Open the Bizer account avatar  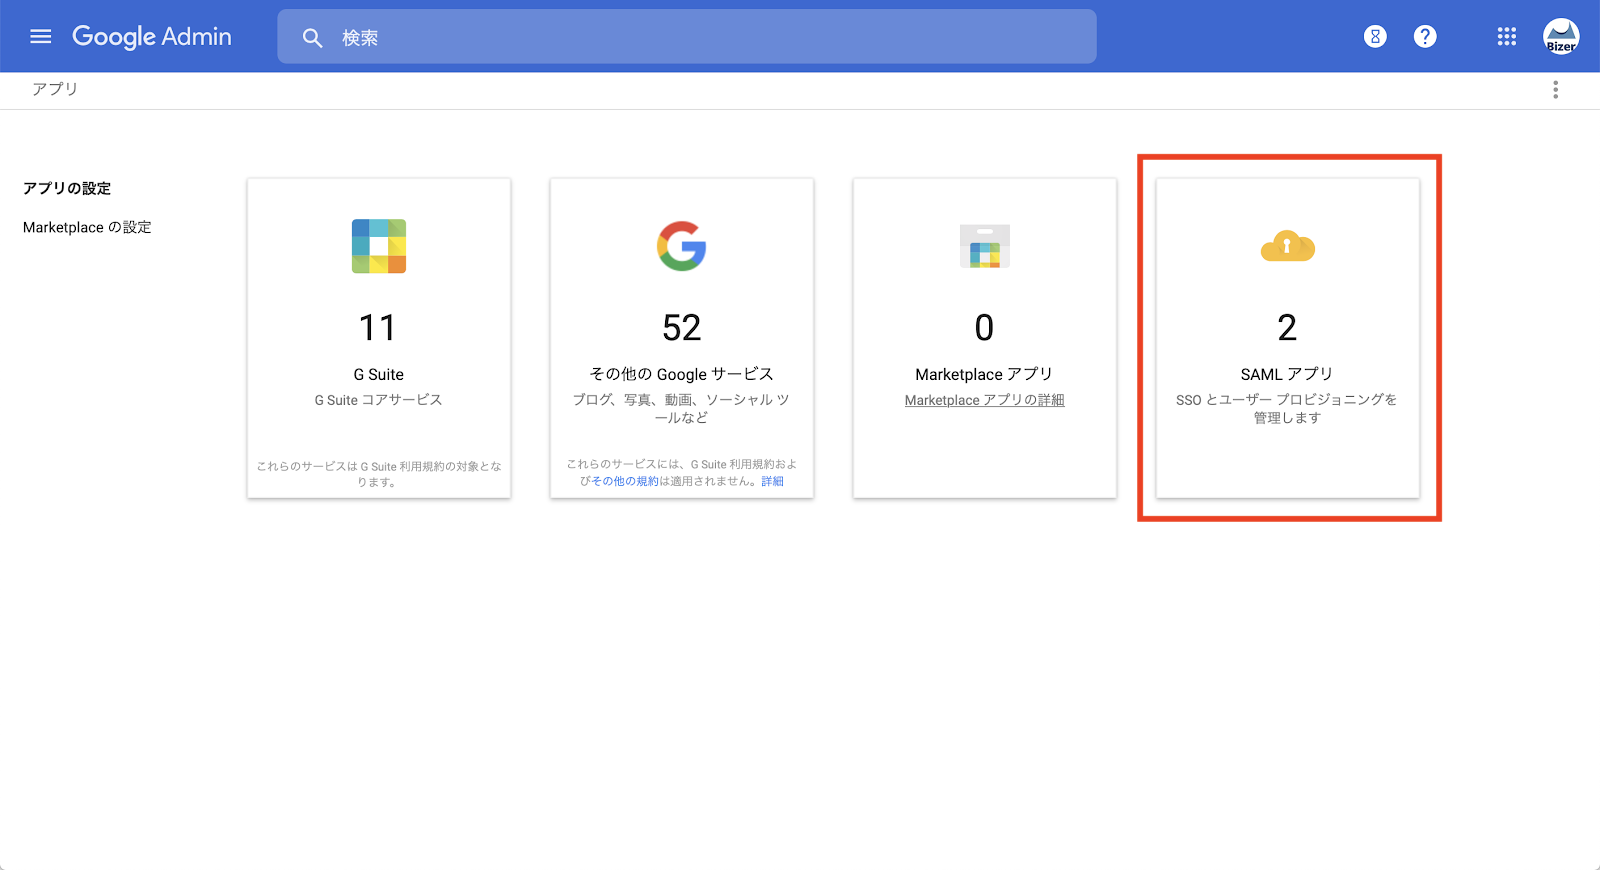[1561, 37]
